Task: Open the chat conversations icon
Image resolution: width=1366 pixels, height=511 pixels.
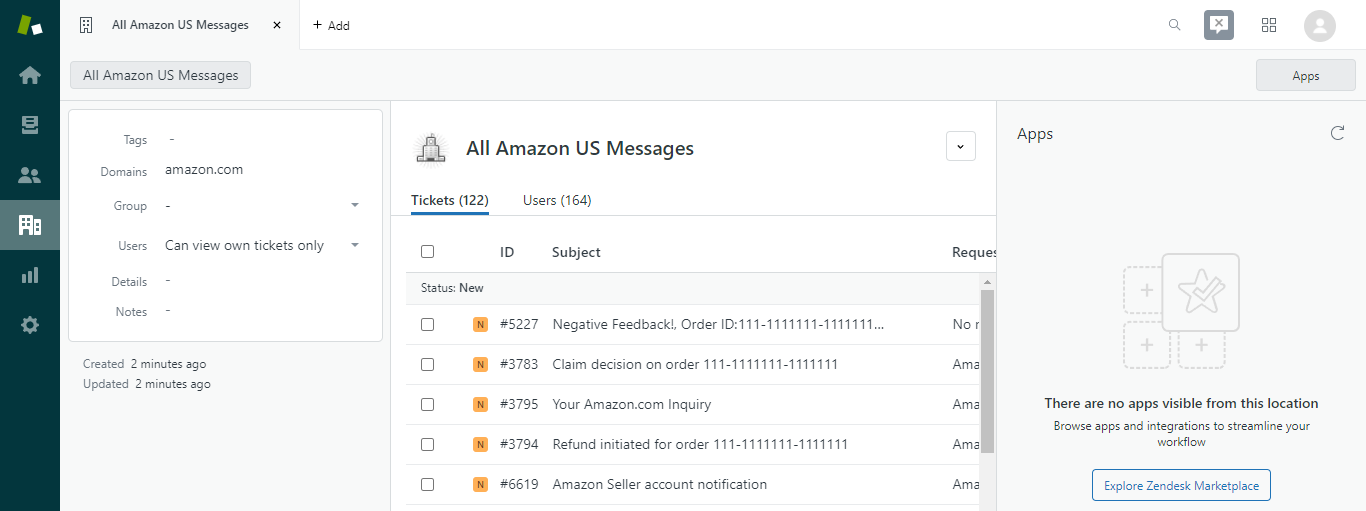Action: [1219, 25]
